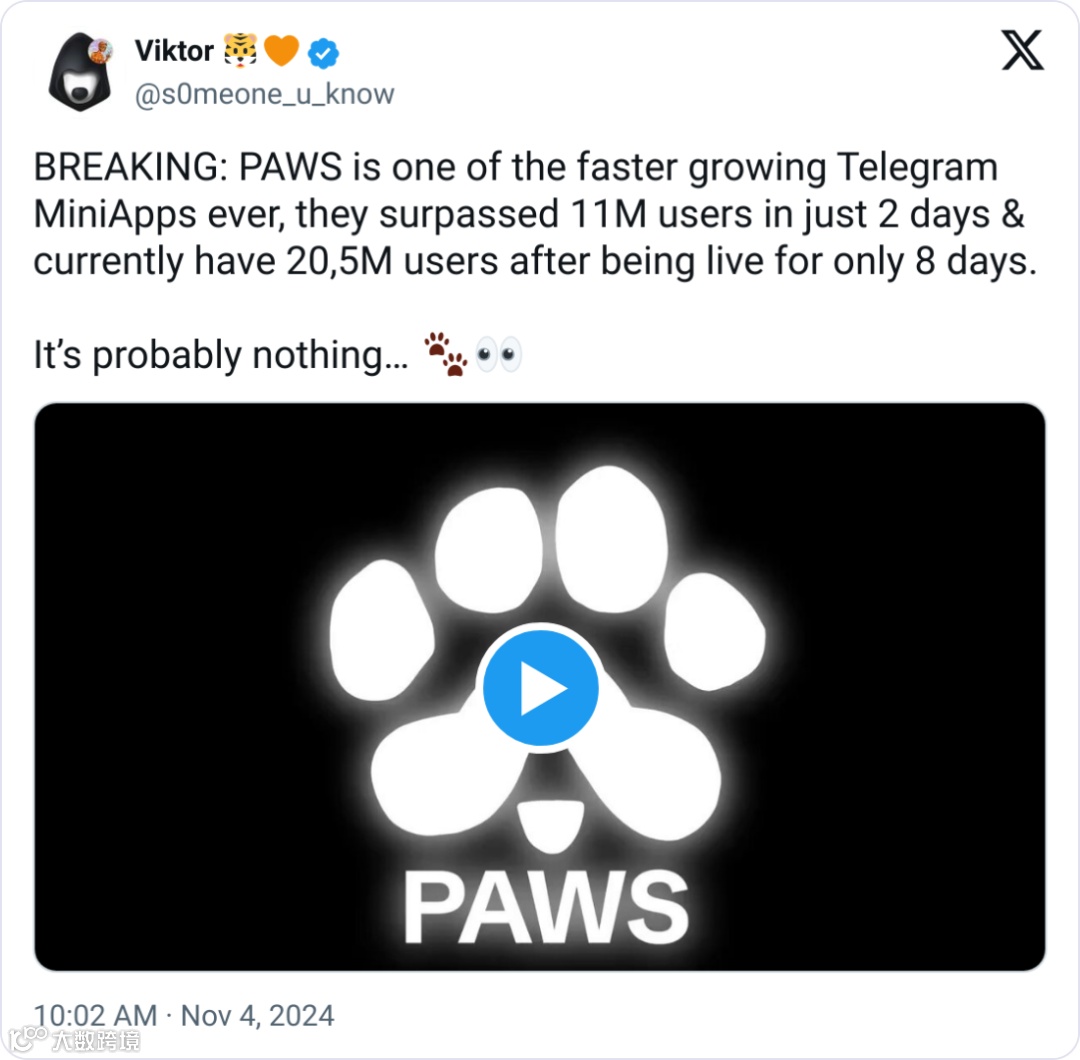
Task: Click the paw prints emoji
Action: pyautogui.click(x=445, y=355)
